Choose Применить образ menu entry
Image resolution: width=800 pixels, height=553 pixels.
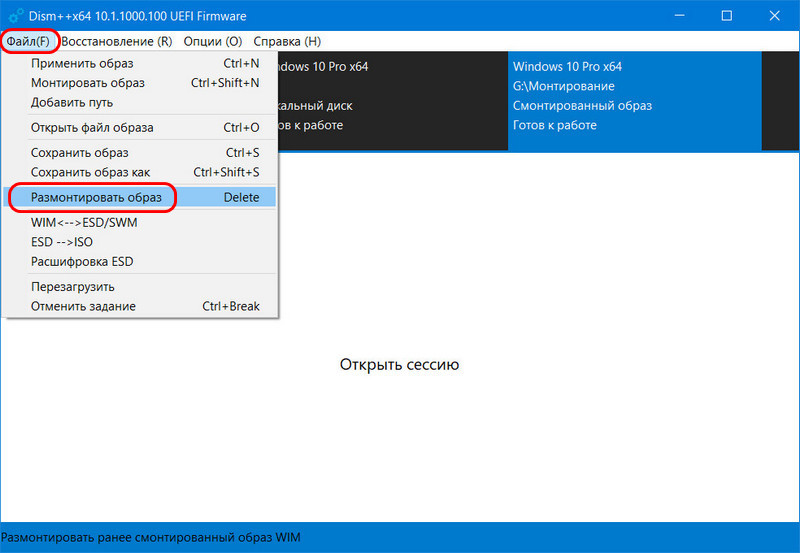(x=140, y=63)
